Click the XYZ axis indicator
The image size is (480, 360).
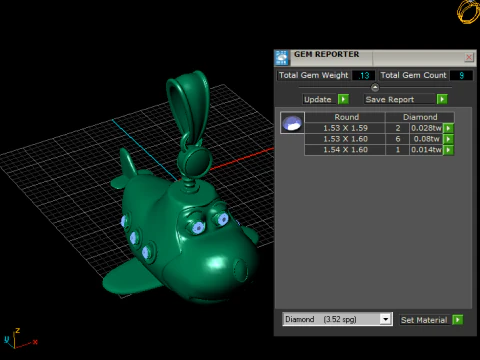[21, 338]
